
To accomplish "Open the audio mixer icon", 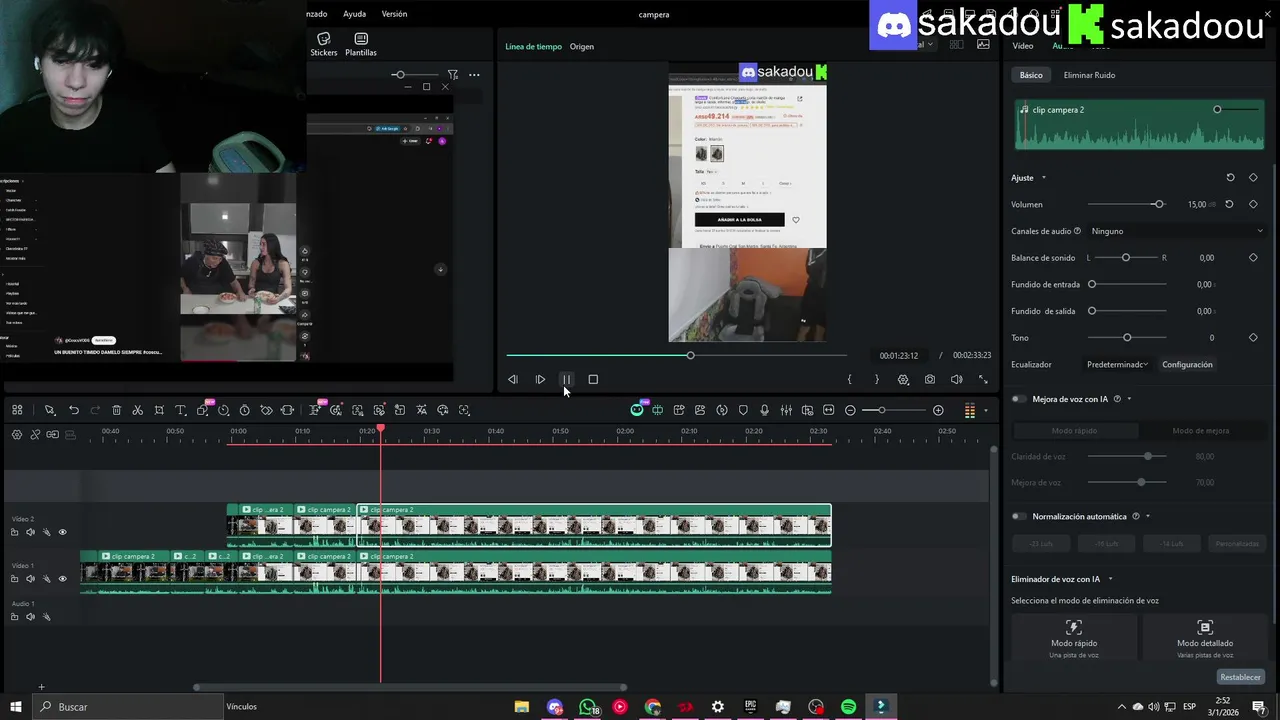I will [x=786, y=410].
